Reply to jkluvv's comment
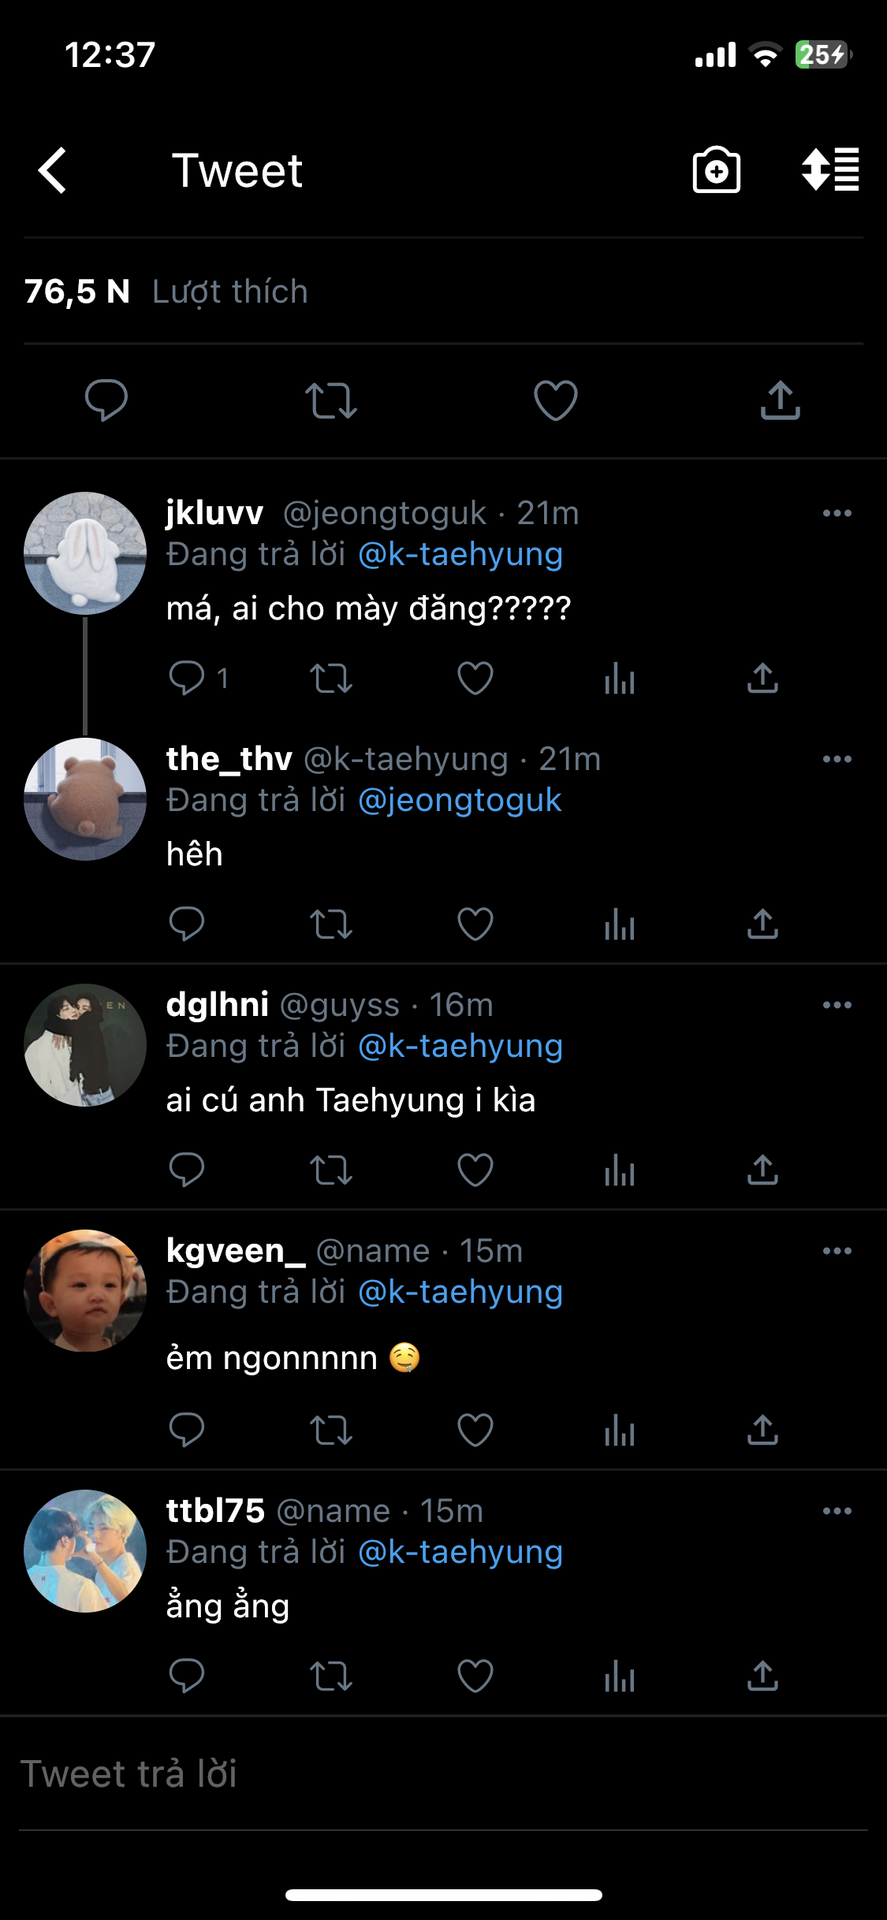This screenshot has height=1920, width=887. [187, 678]
